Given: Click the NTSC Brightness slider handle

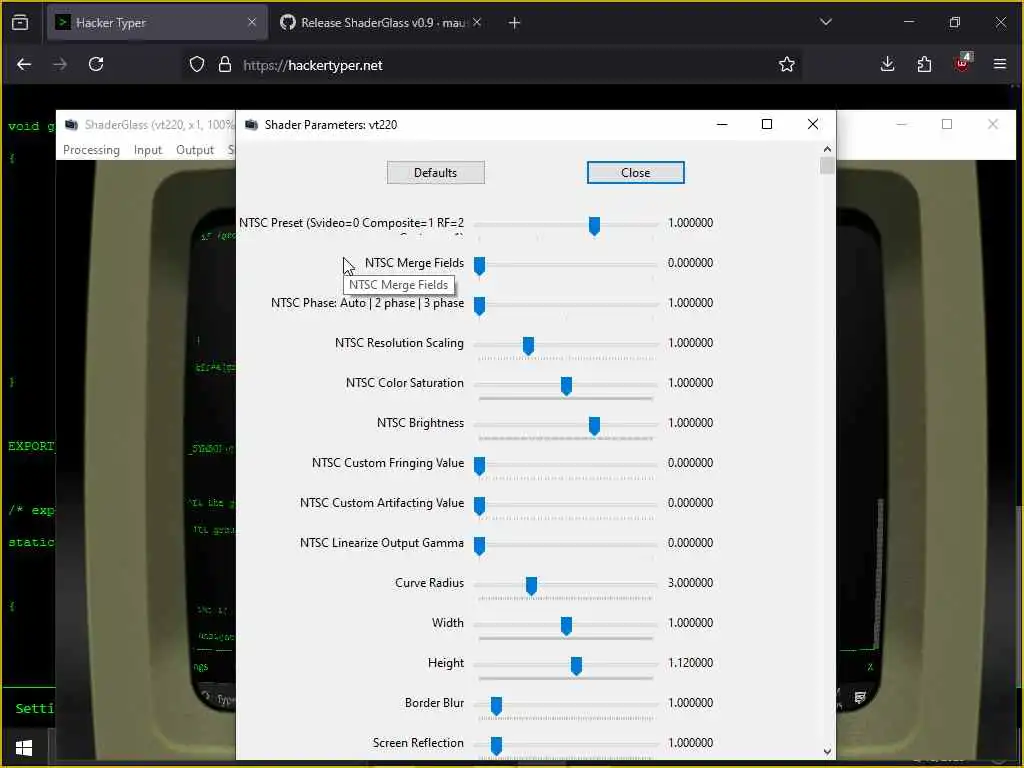Looking at the screenshot, I should (x=594, y=426).
